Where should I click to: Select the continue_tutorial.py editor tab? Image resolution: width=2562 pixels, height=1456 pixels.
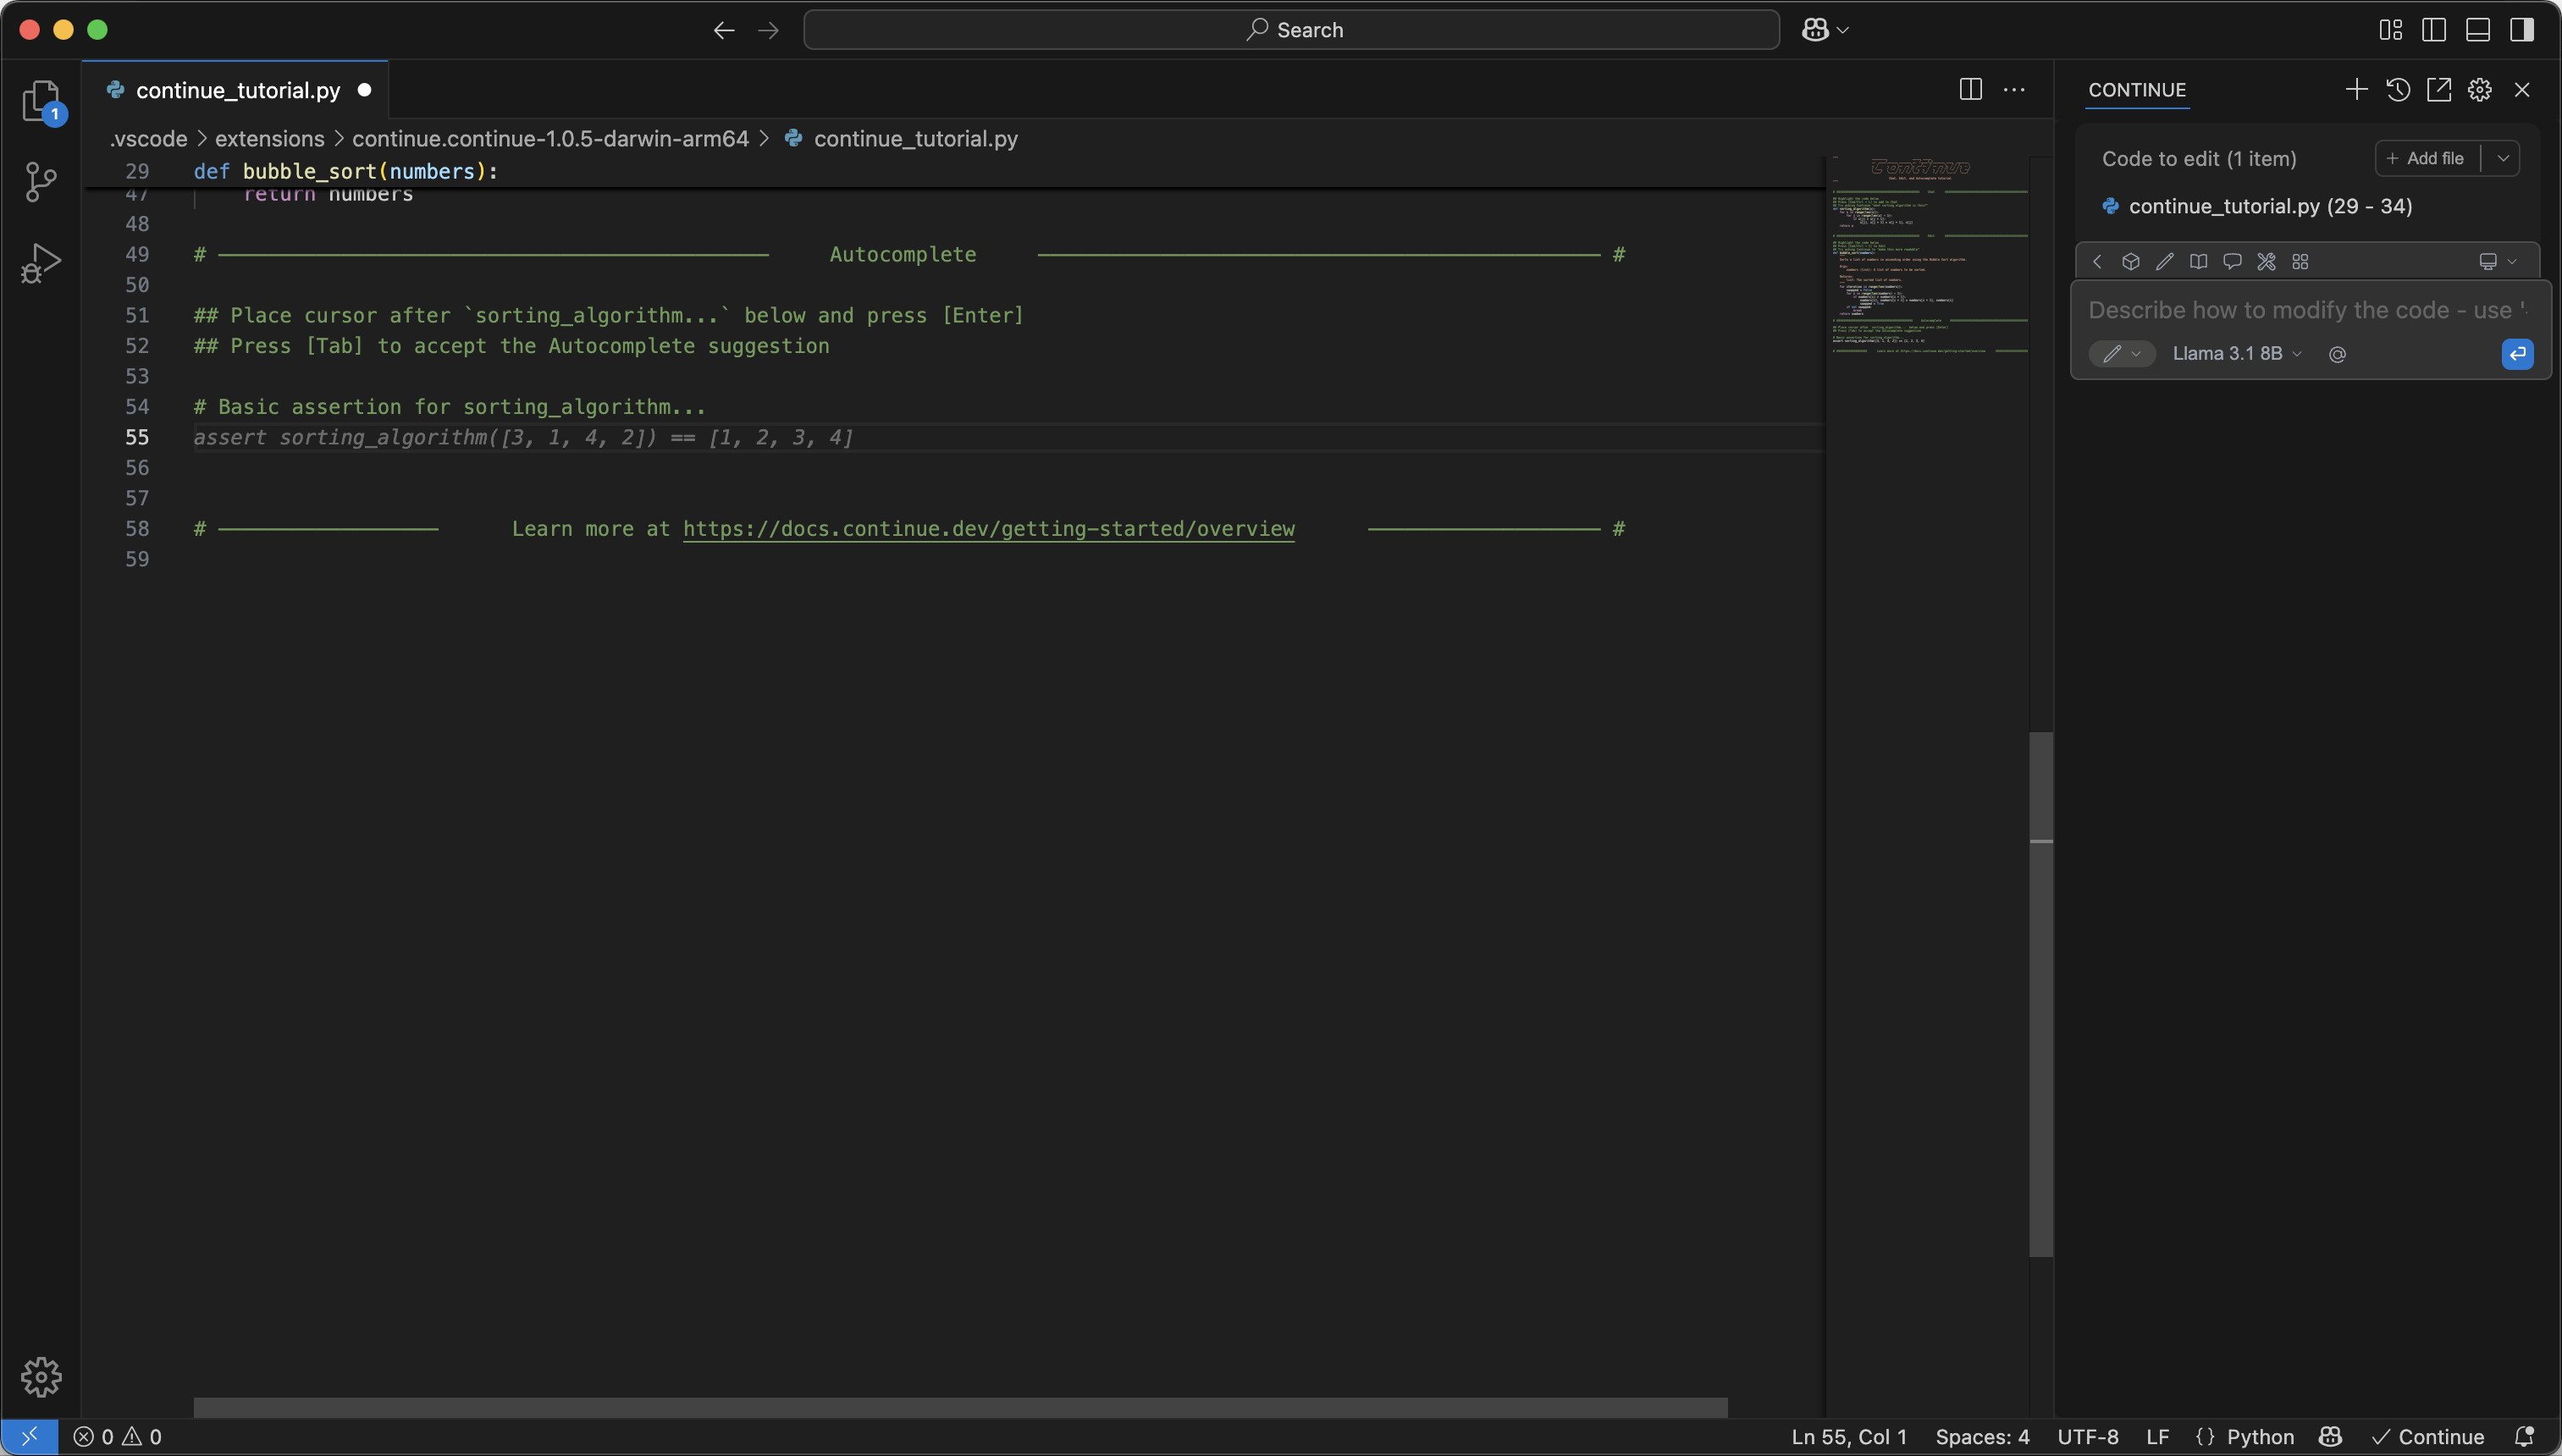[237, 90]
